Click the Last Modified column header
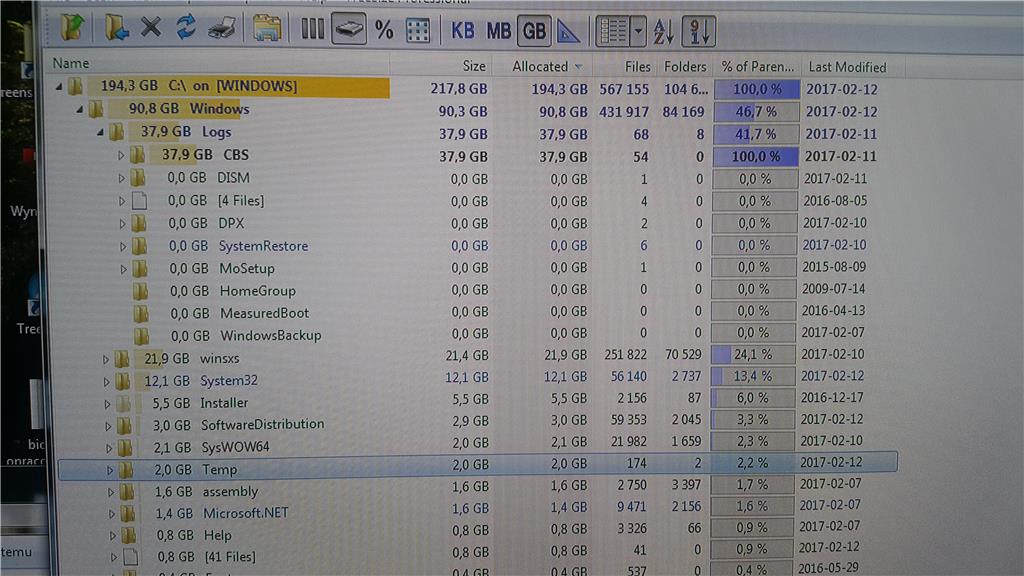Viewport: 1024px width, 576px height. (847, 67)
